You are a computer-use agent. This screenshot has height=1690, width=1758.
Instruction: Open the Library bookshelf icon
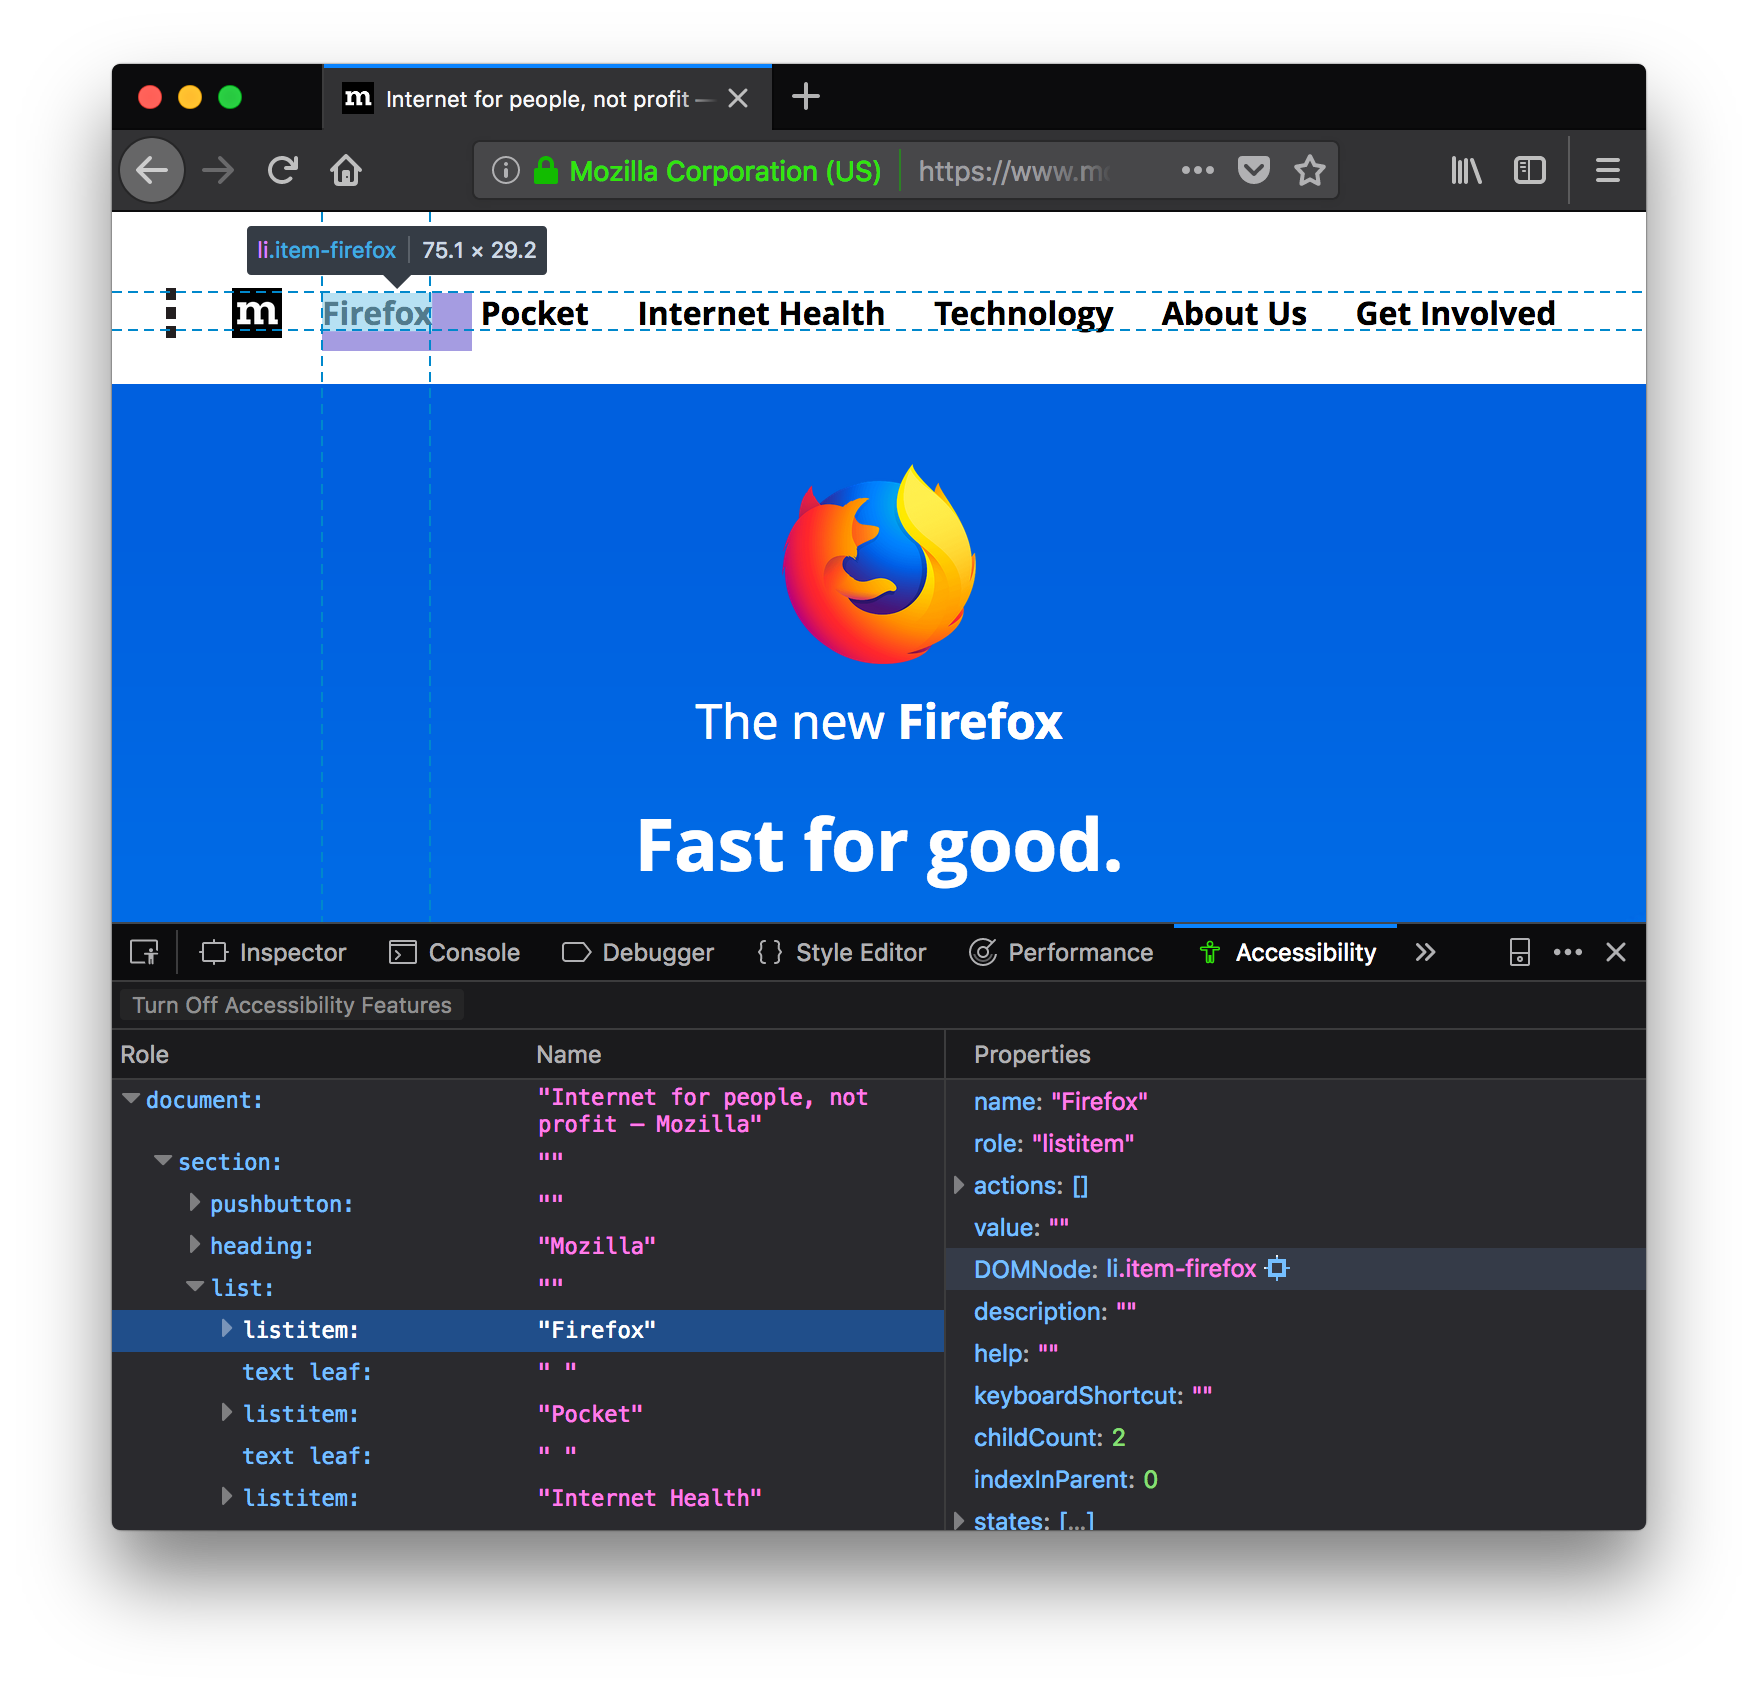(x=1466, y=171)
